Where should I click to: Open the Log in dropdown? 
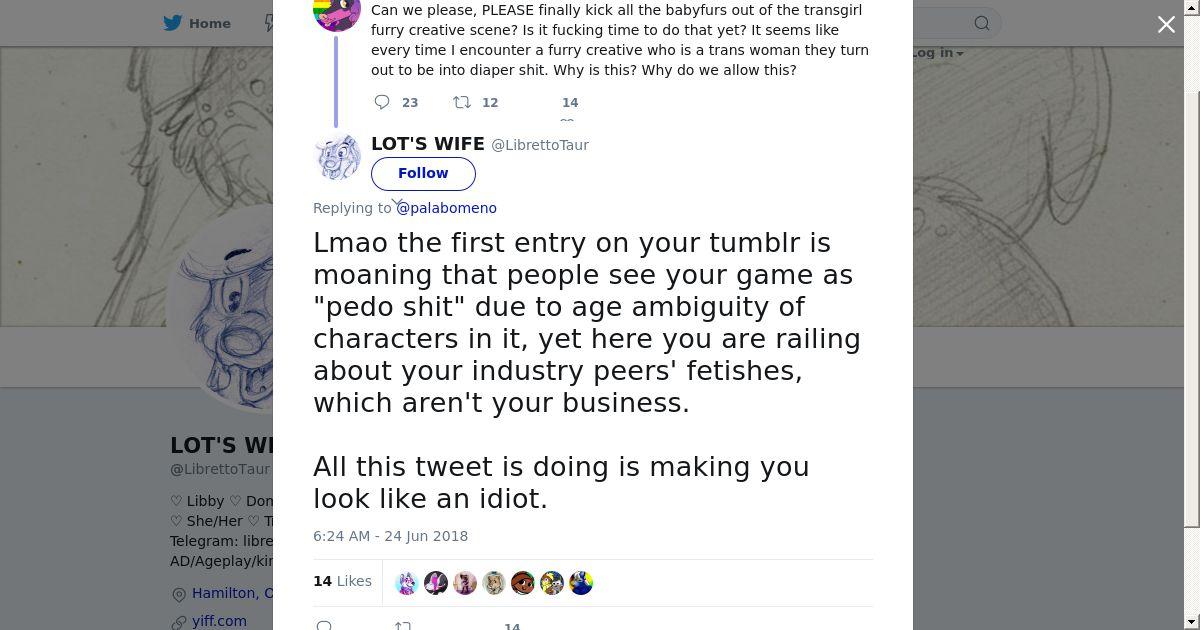tap(936, 53)
